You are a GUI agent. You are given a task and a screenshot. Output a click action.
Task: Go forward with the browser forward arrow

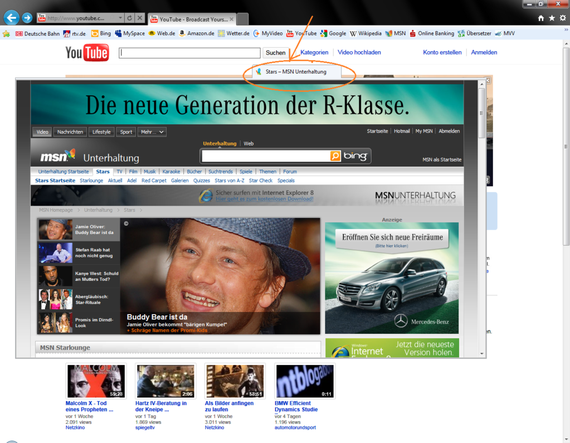pos(27,17)
